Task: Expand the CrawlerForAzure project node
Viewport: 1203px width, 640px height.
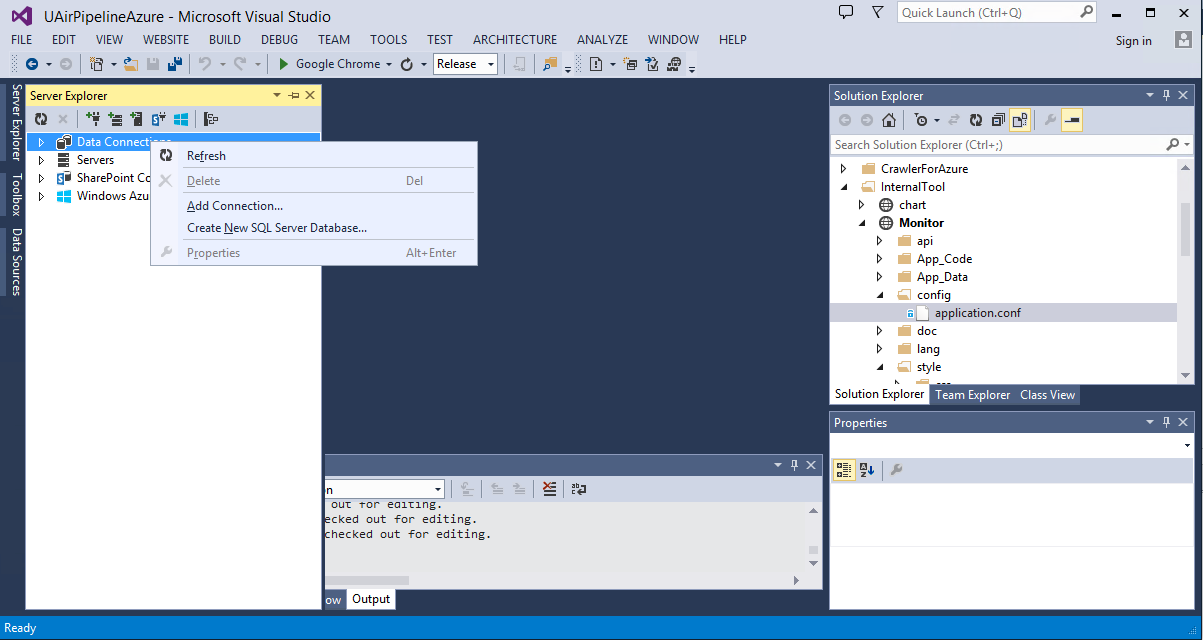Action: (843, 169)
